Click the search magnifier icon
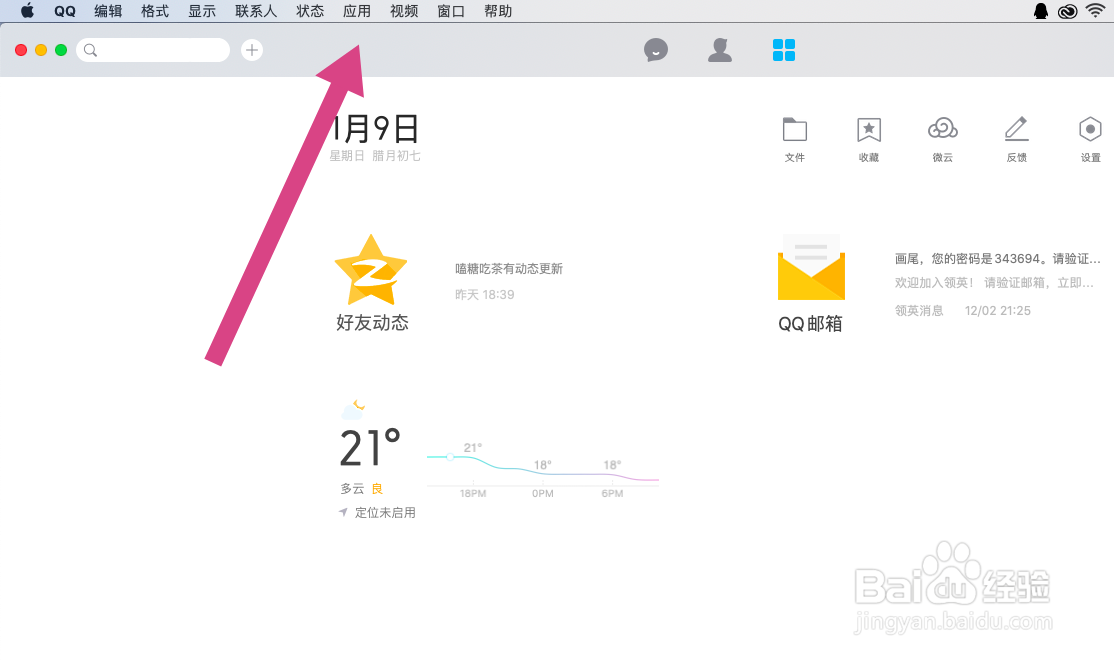The image size is (1114, 660). coord(90,50)
